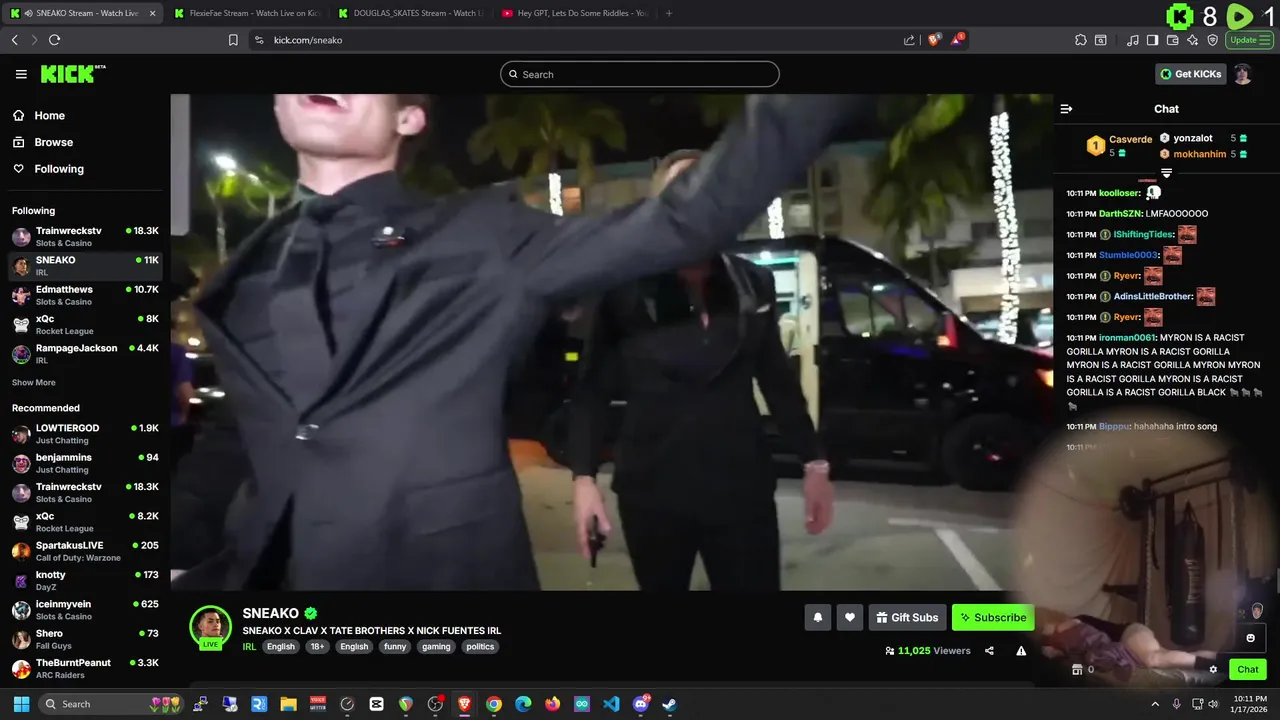Screen dimensions: 1280x720
Task: Click the funny tag
Action: (395, 647)
